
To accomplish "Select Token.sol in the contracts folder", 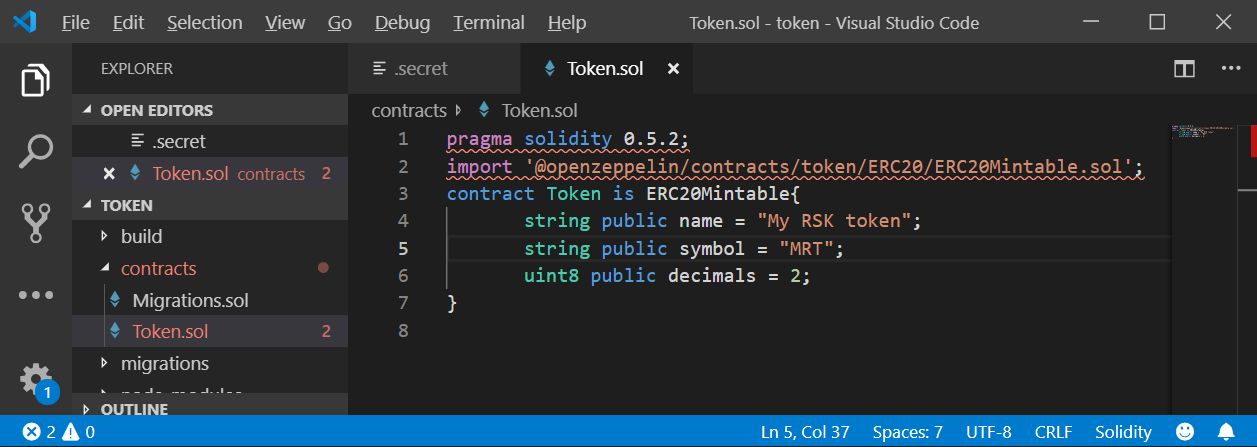I will point(210,331).
